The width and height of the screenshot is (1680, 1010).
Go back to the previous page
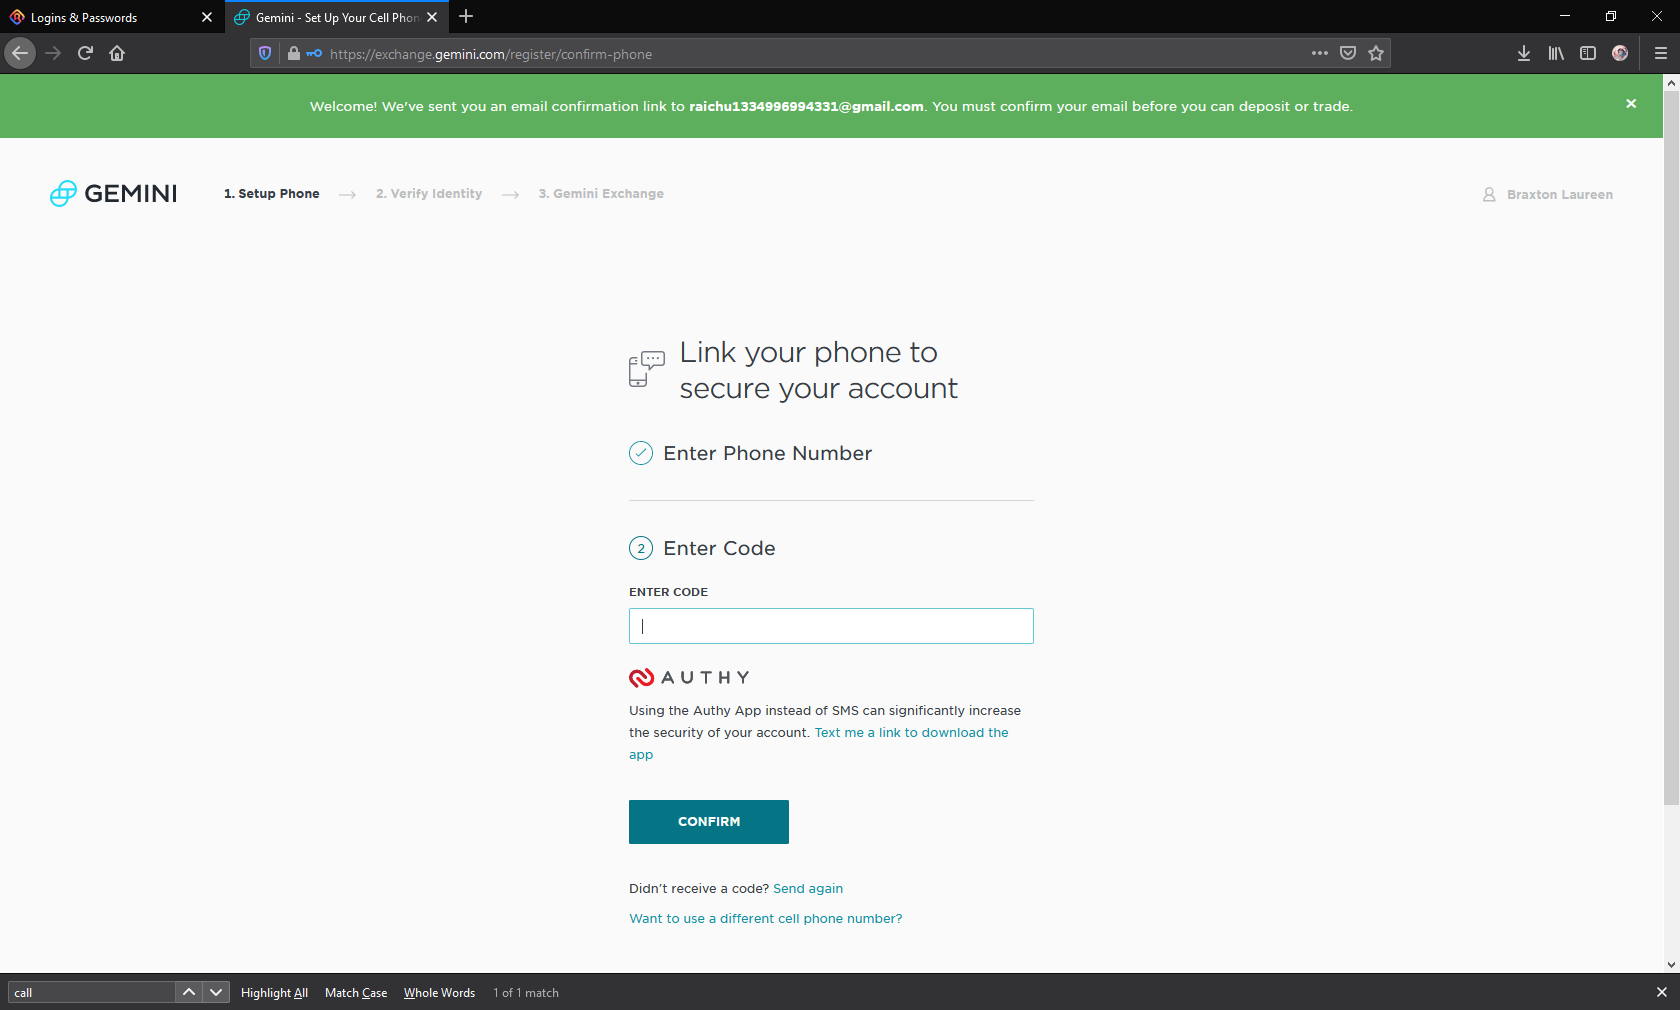pyautogui.click(x=20, y=53)
